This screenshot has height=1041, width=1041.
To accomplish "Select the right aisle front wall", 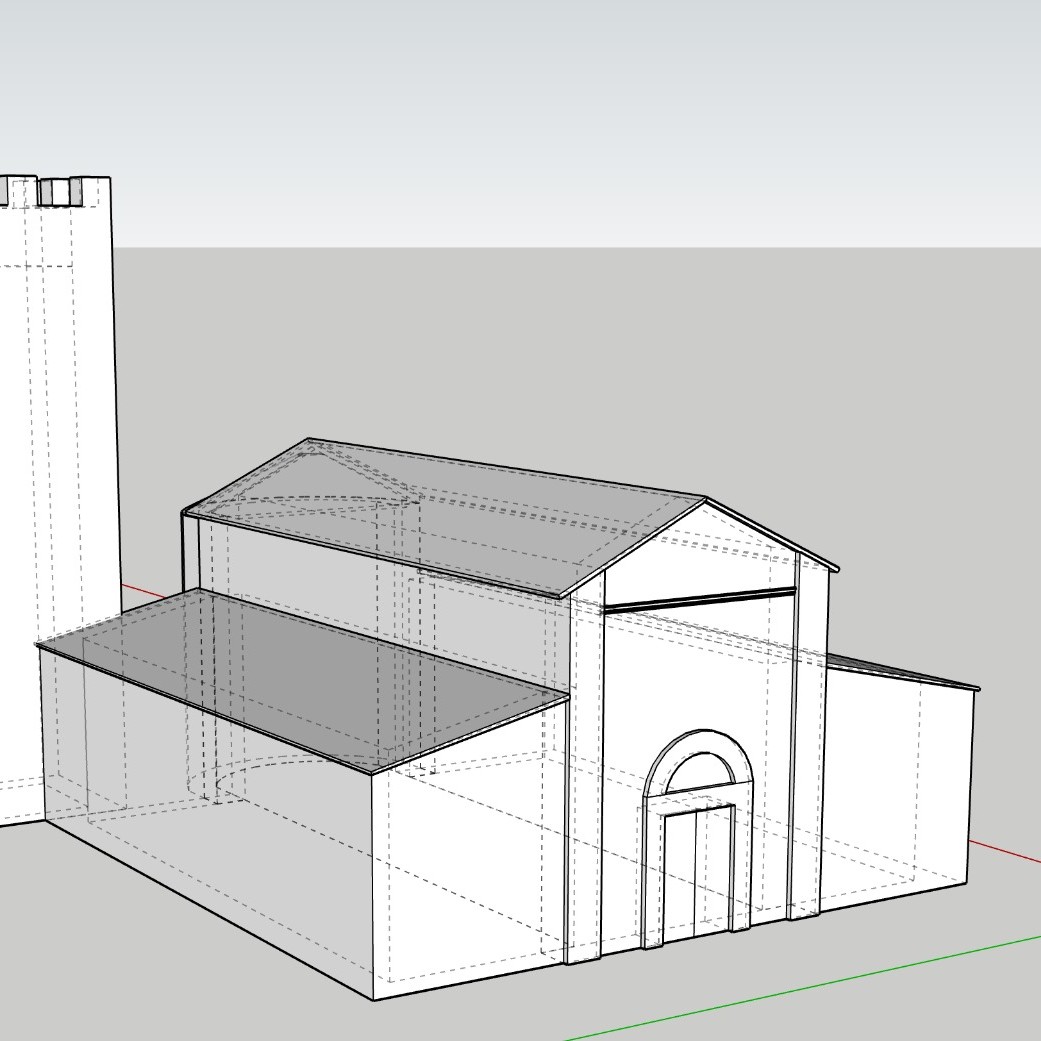I will click(x=895, y=780).
